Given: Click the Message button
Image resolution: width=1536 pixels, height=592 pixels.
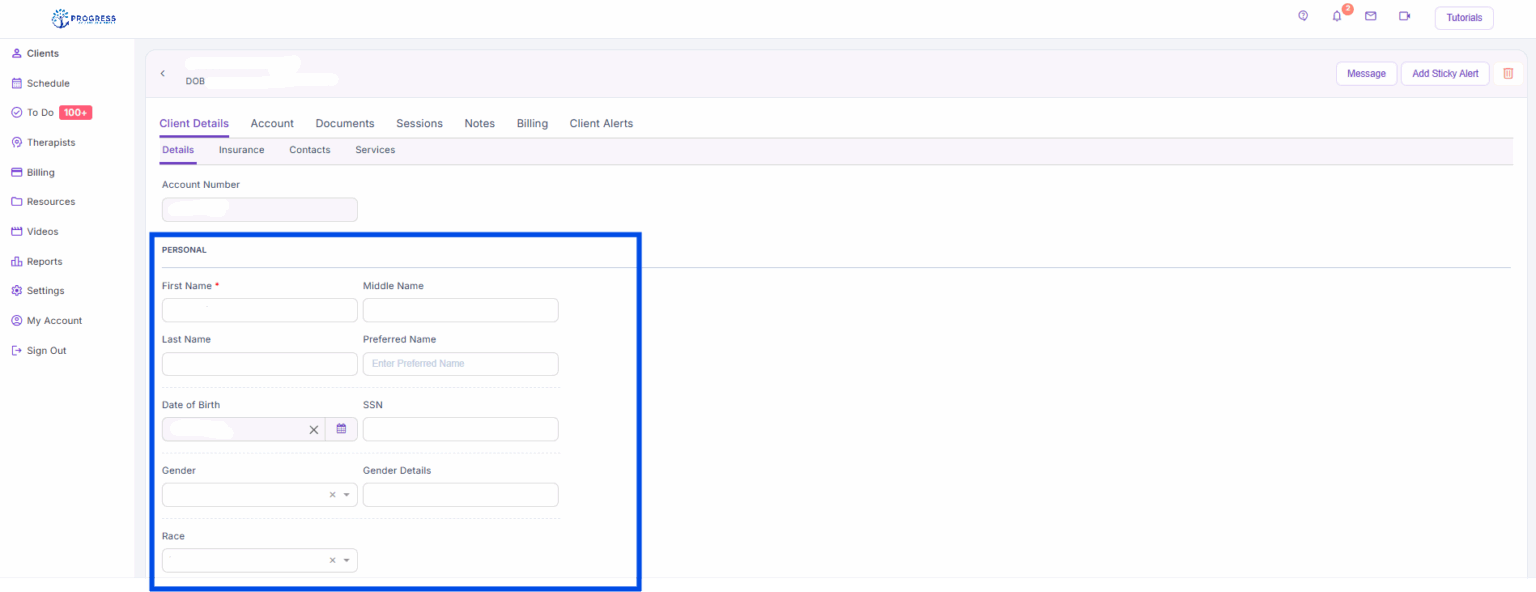Looking at the screenshot, I should click(x=1366, y=73).
